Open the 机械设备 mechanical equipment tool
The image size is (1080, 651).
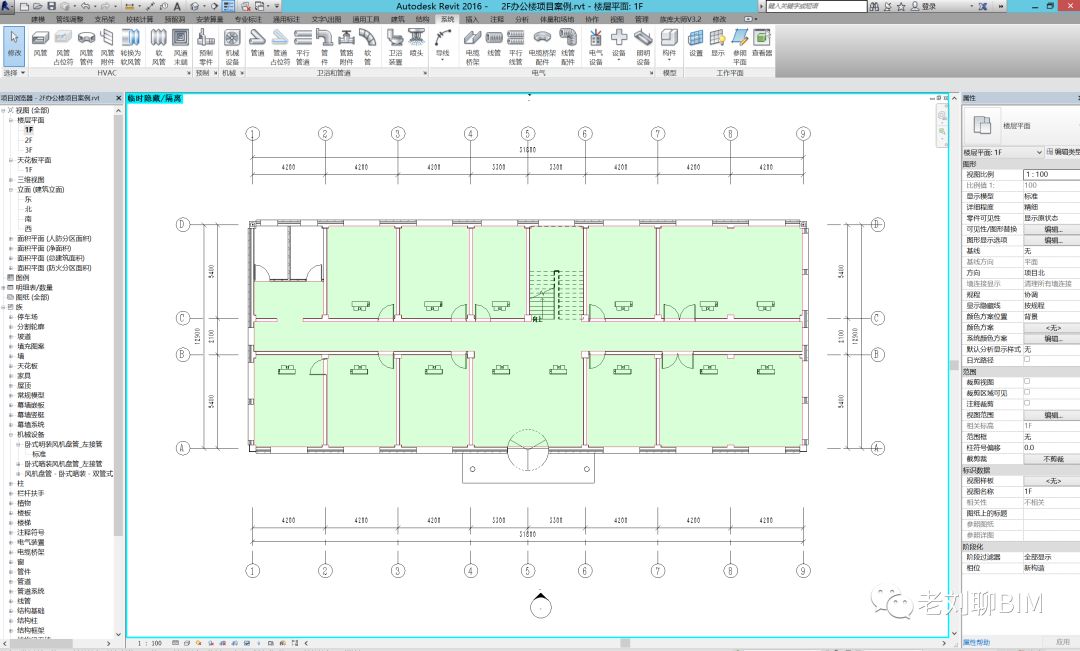[232, 47]
